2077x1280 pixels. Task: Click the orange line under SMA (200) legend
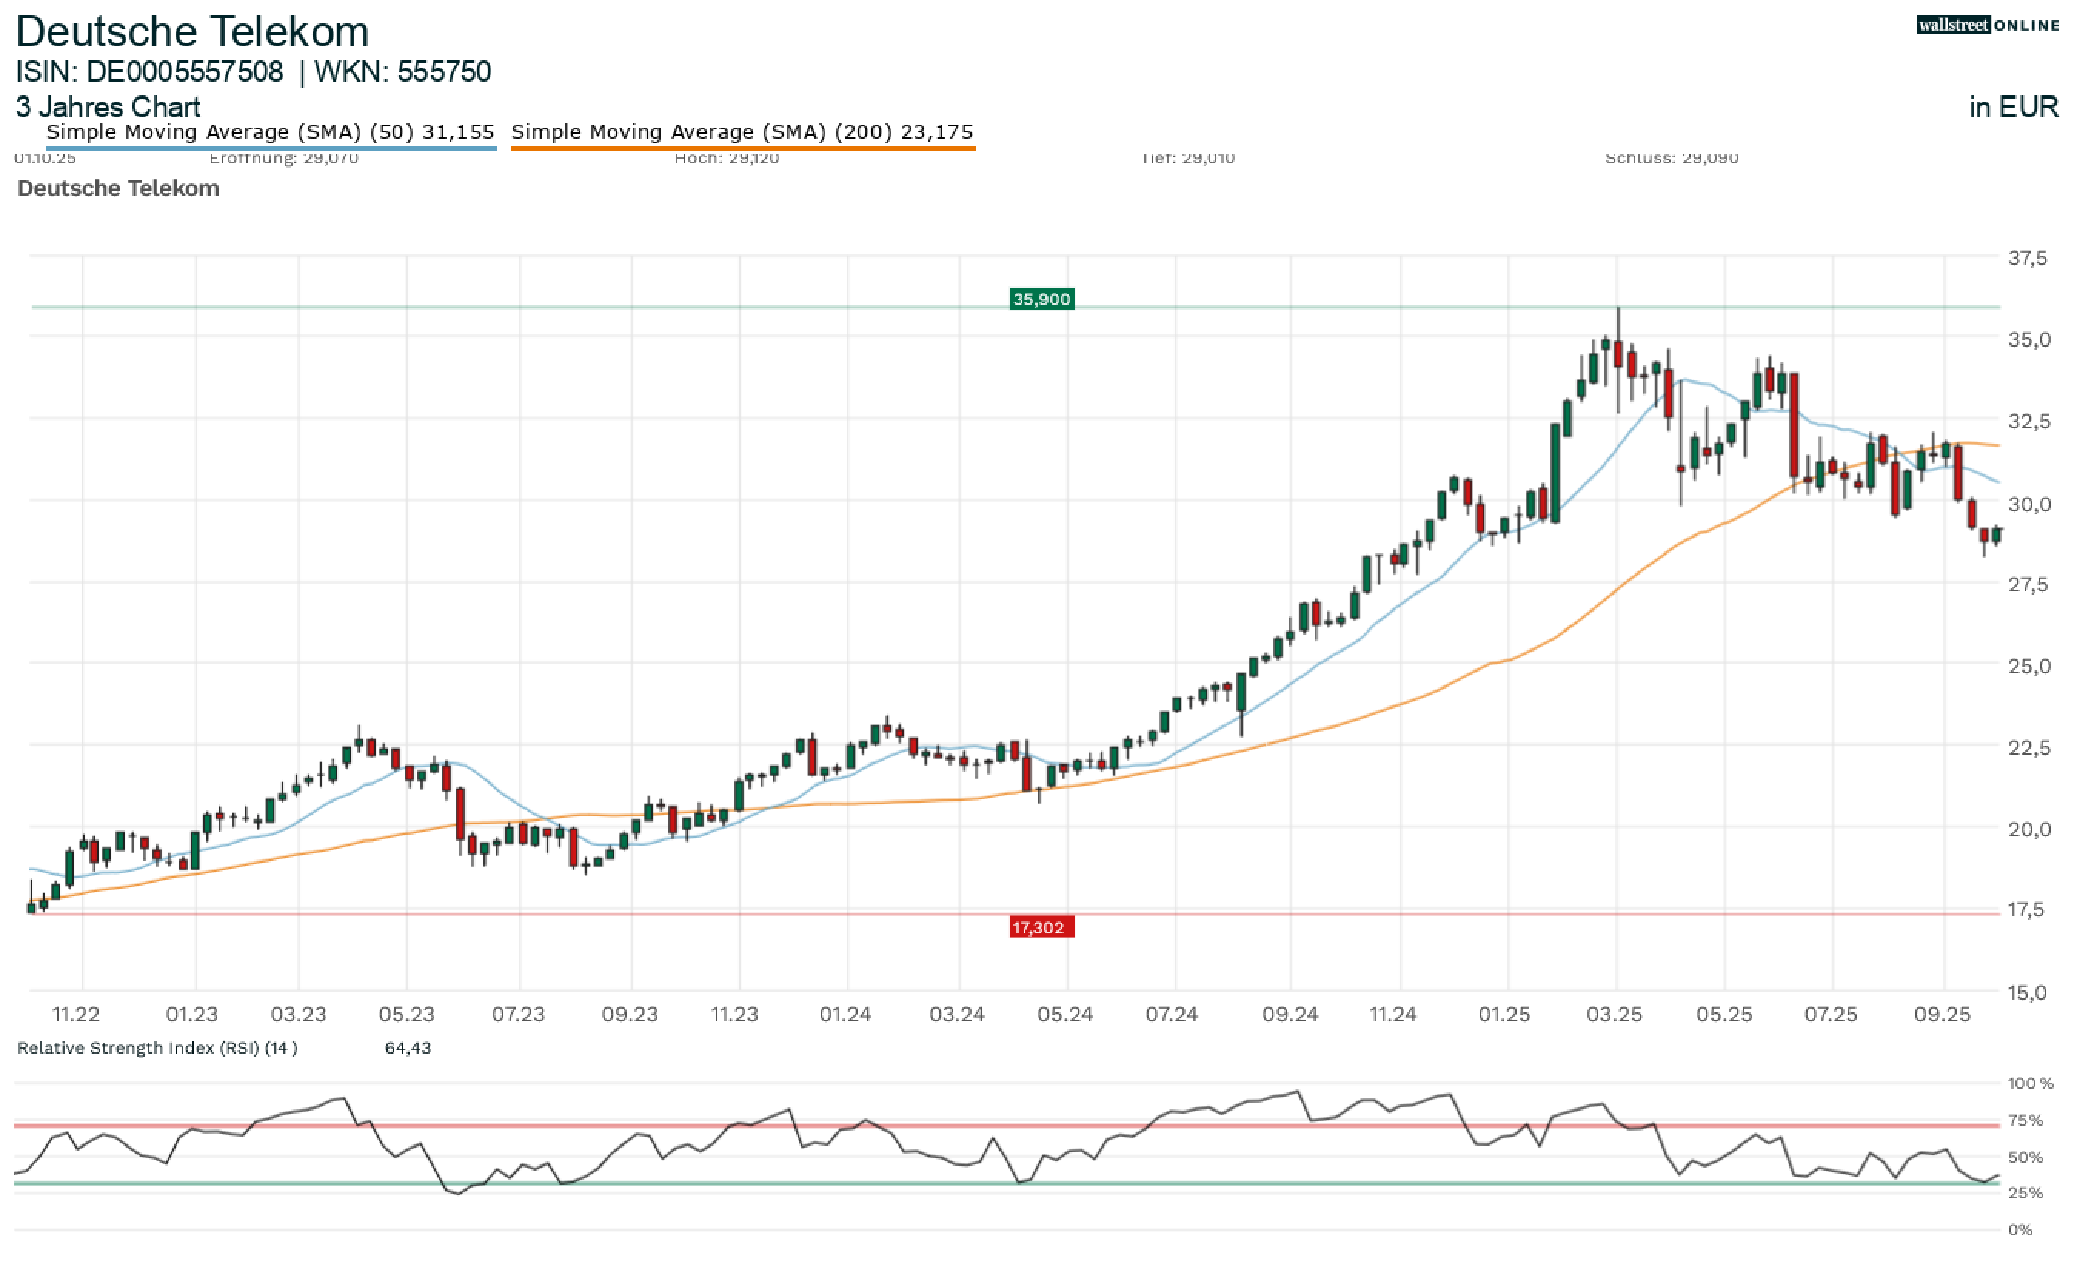pos(742,149)
